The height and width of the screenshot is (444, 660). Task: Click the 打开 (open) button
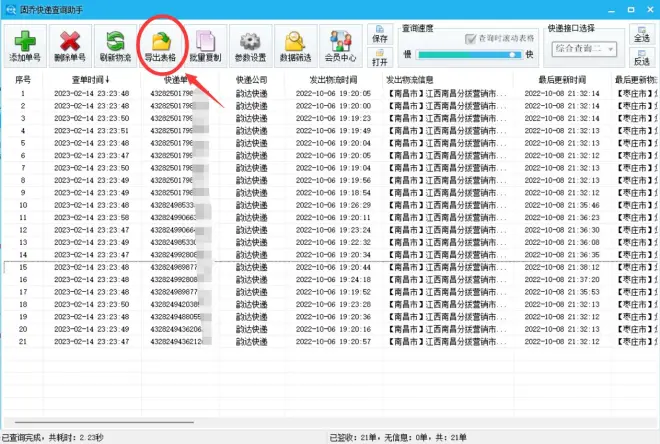380,61
